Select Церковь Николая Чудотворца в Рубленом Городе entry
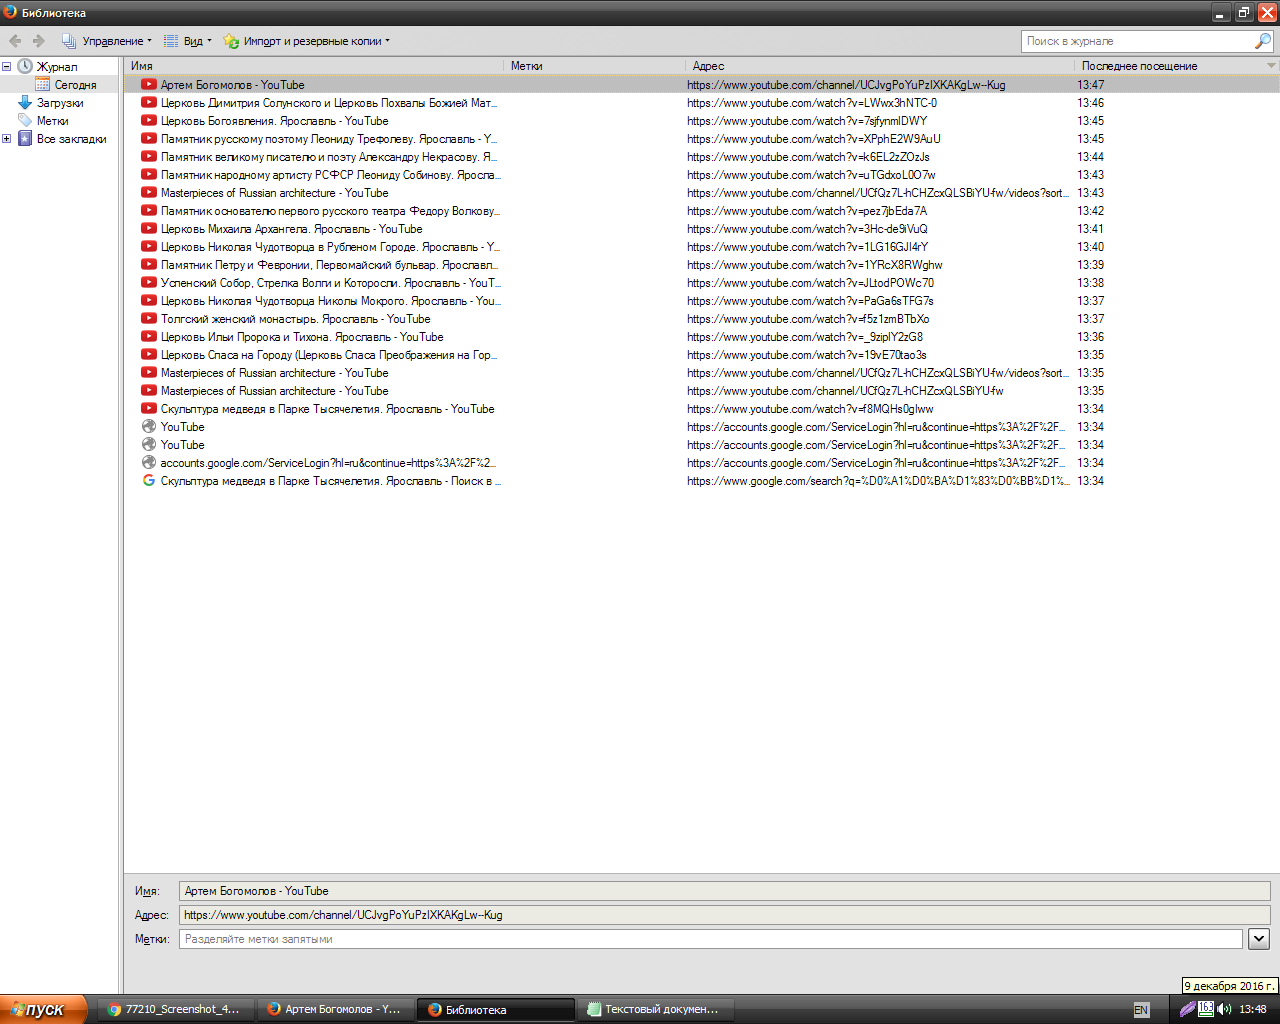 701,247
